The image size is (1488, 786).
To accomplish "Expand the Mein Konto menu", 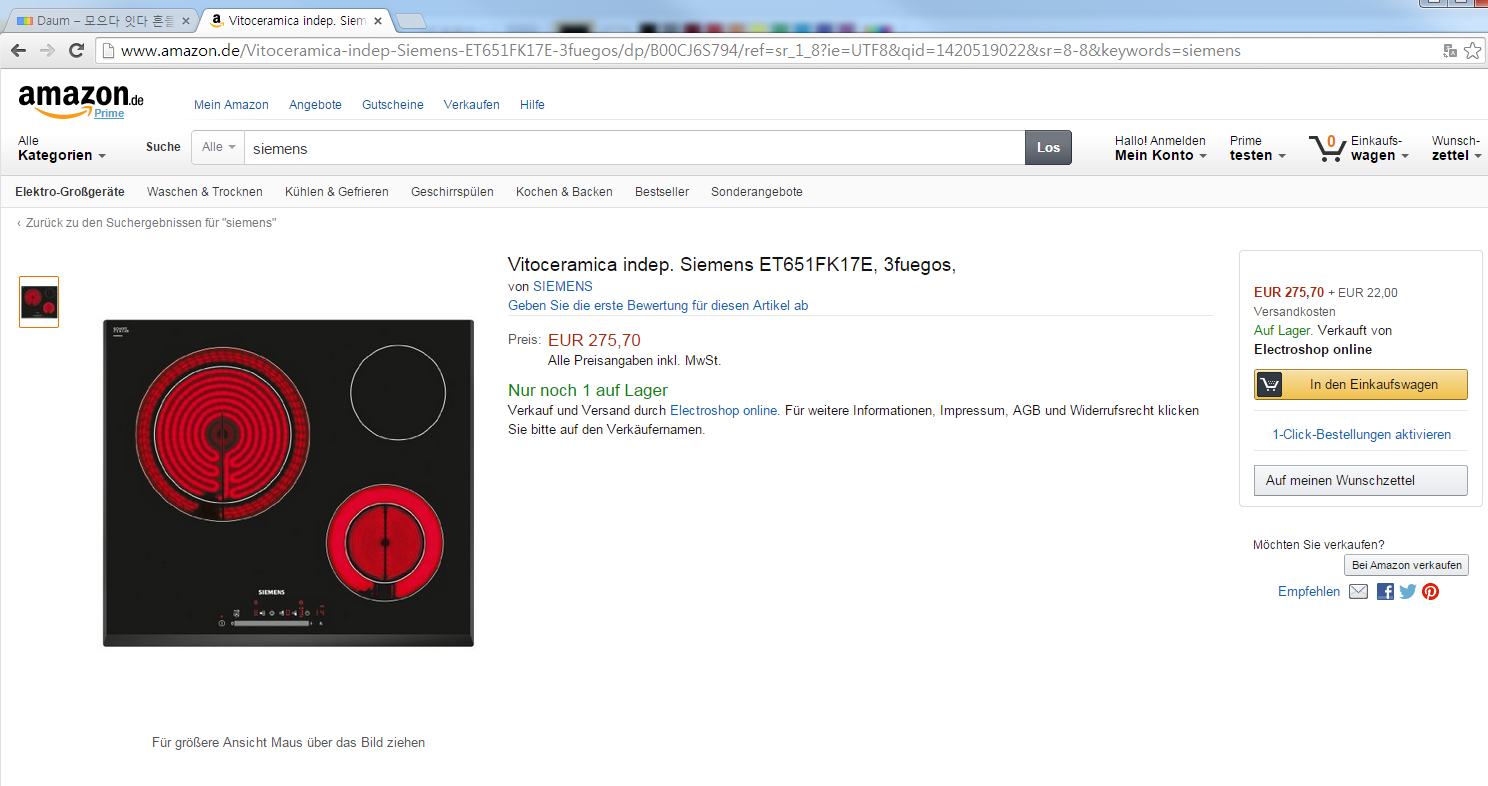I will click(1160, 148).
